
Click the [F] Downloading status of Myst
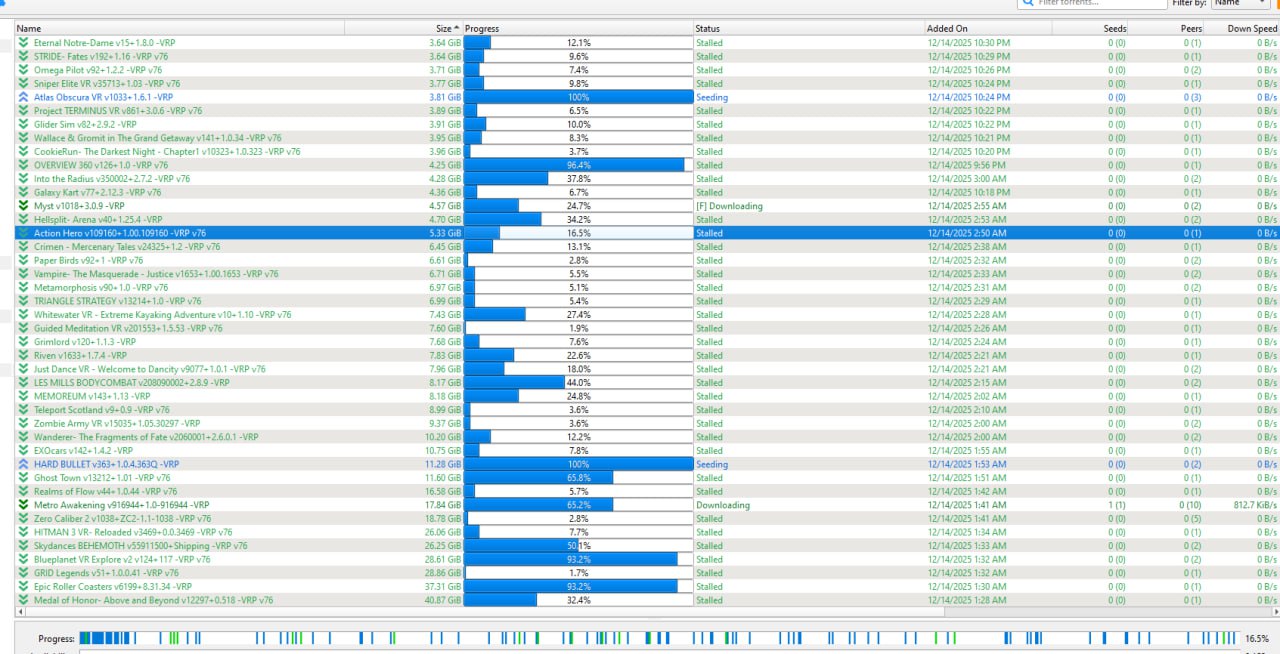729,206
